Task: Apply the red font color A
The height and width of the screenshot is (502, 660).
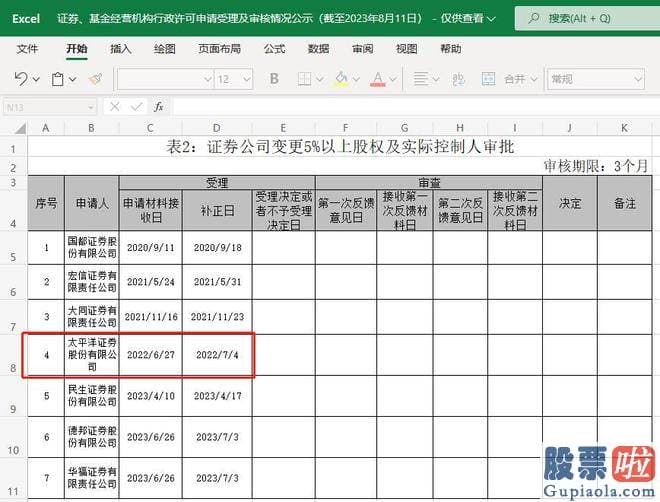Action: 378,79
